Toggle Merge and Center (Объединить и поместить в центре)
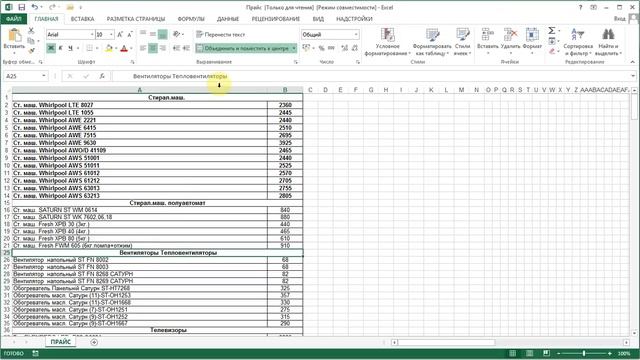 point(243,48)
